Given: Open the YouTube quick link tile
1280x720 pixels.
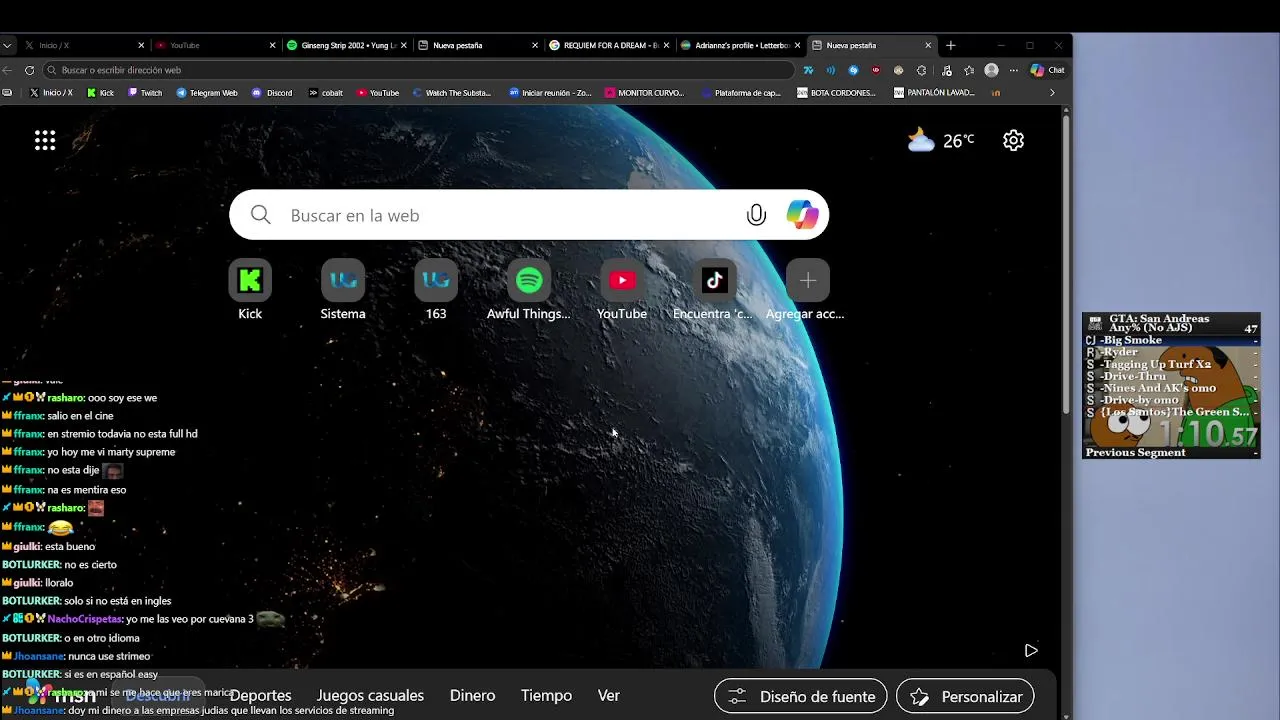Looking at the screenshot, I should (622, 290).
